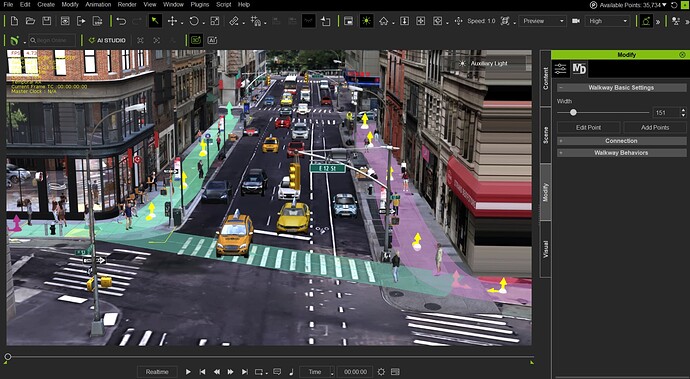Jump to the end frame with the skip-to-end button
The image size is (690, 379).
[245, 372]
